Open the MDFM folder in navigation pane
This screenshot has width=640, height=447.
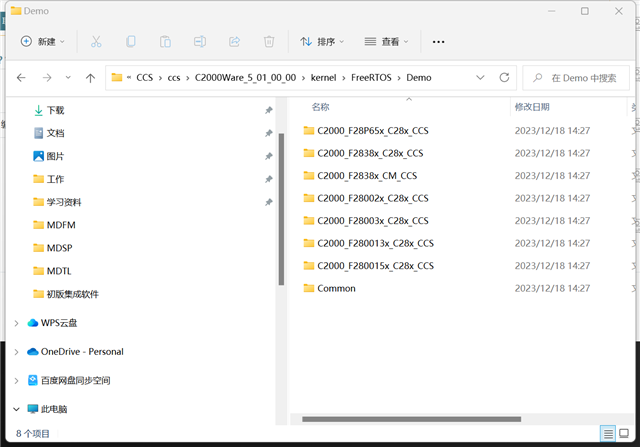click(54, 225)
